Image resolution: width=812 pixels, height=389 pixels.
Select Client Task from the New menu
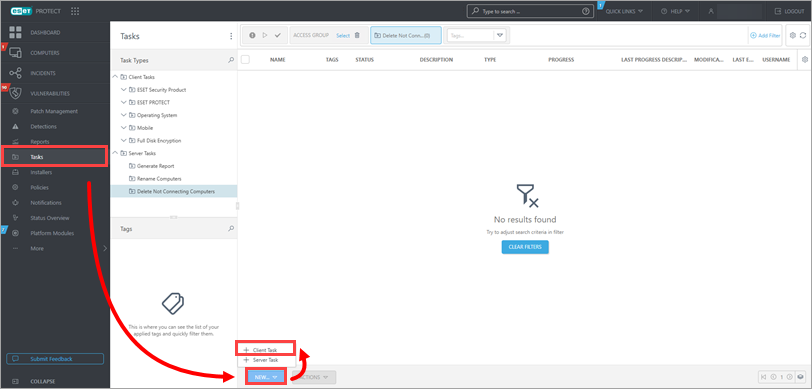[x=265, y=350]
